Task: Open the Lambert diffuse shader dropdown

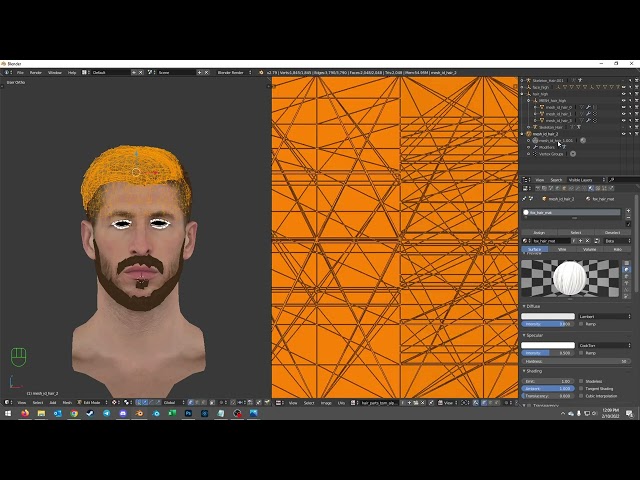Action: 604,316
